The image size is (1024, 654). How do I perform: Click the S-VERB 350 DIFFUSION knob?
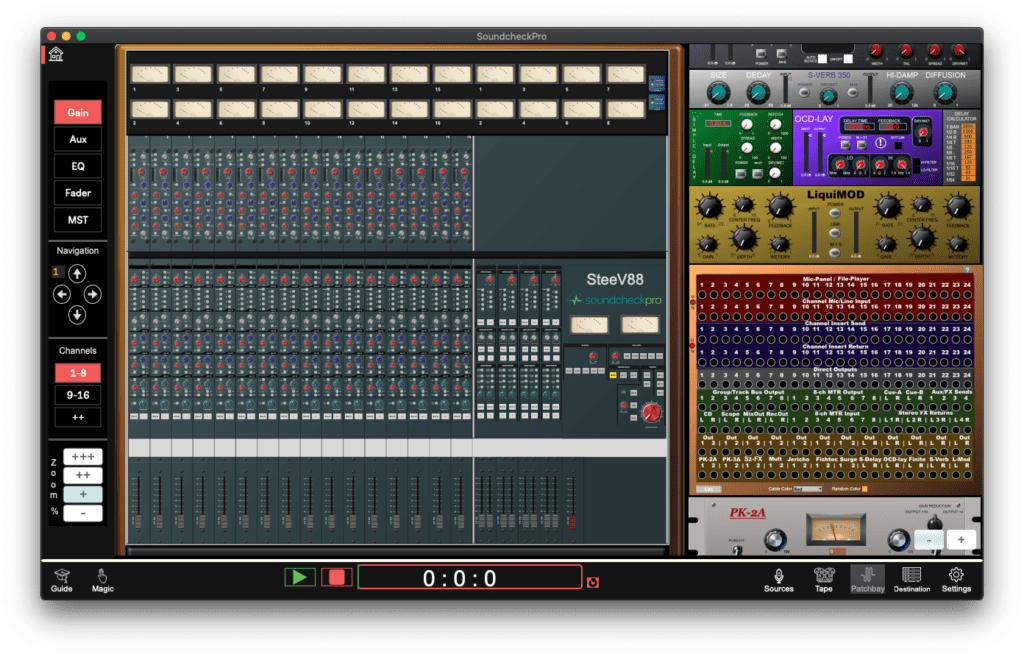(945, 93)
